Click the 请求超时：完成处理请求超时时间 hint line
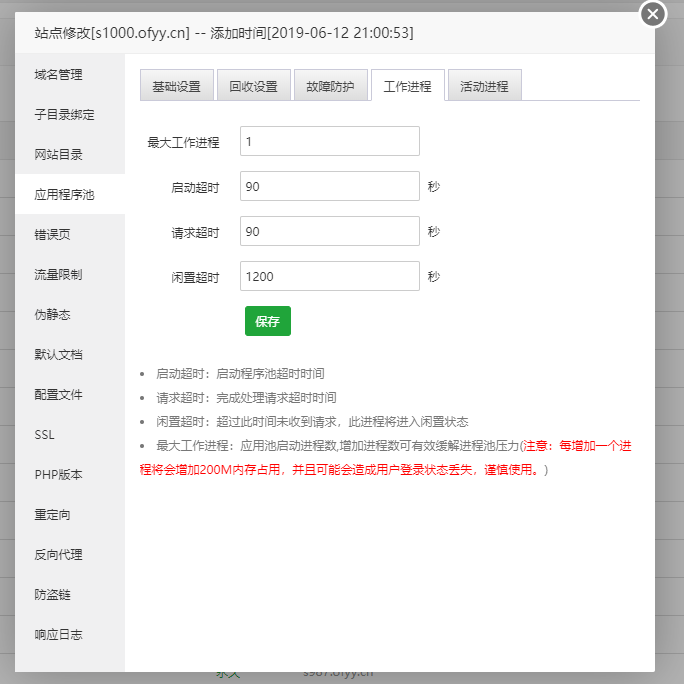Screen dimensions: 684x684 click(x=246, y=398)
